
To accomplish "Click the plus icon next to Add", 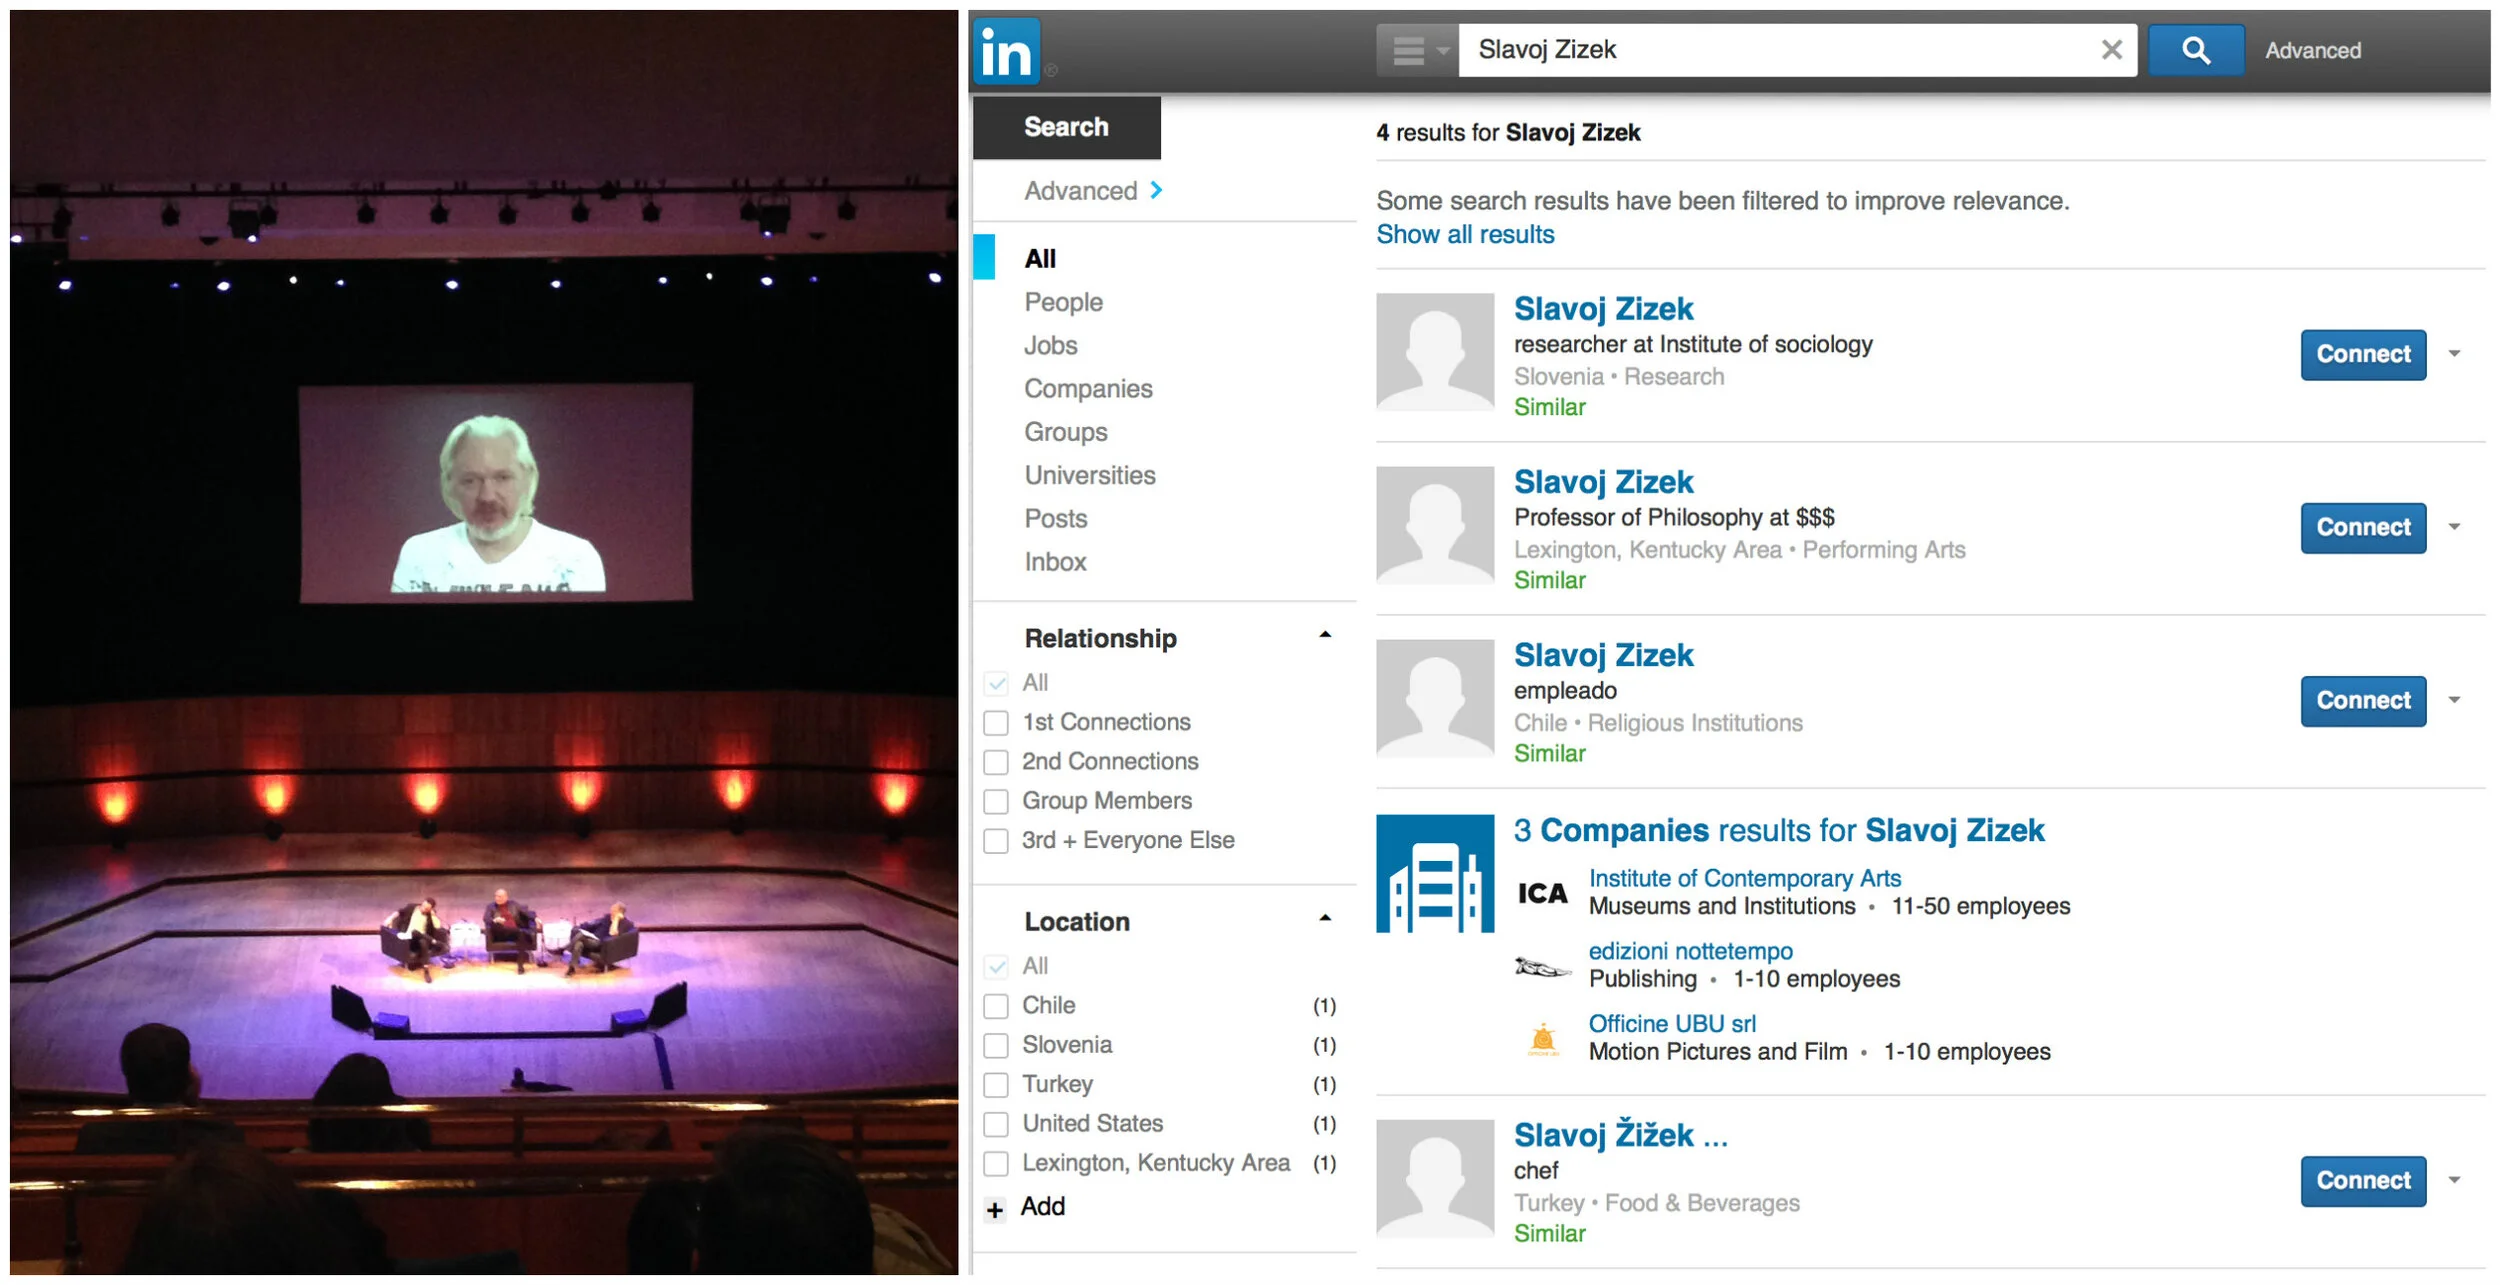I will coord(995,1211).
